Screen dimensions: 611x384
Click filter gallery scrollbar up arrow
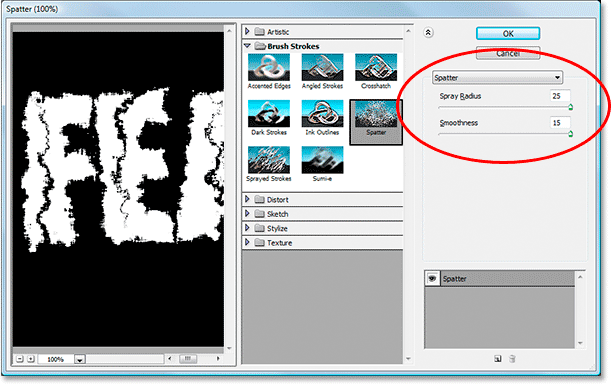click(408, 31)
